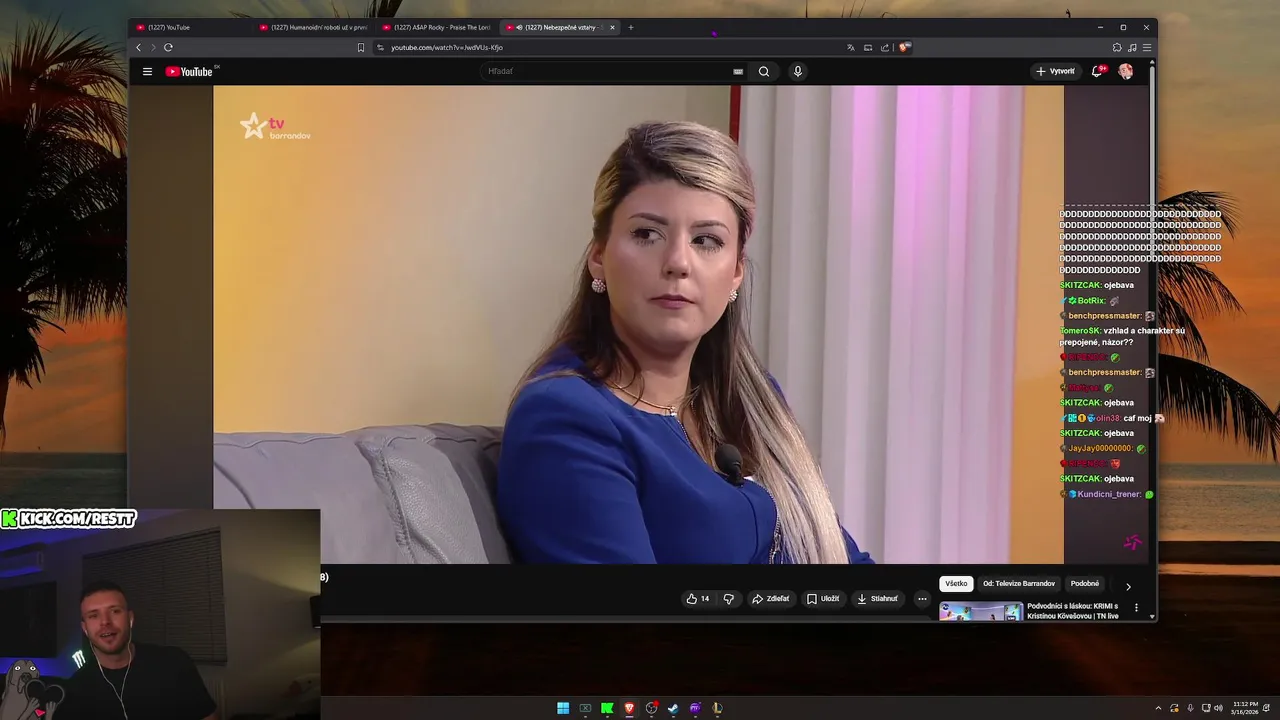Open the Kick app on the taskbar
Viewport: 1280px width, 720px height.
coord(607,708)
